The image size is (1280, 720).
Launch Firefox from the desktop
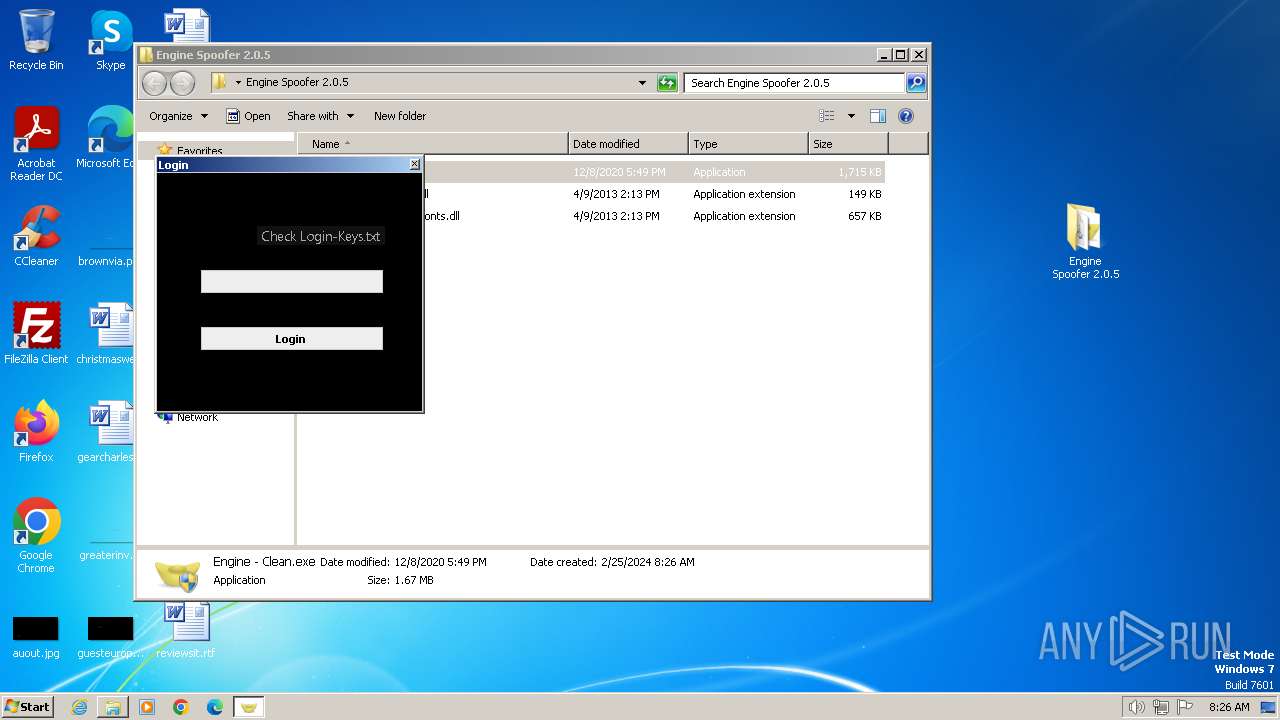pos(36,431)
